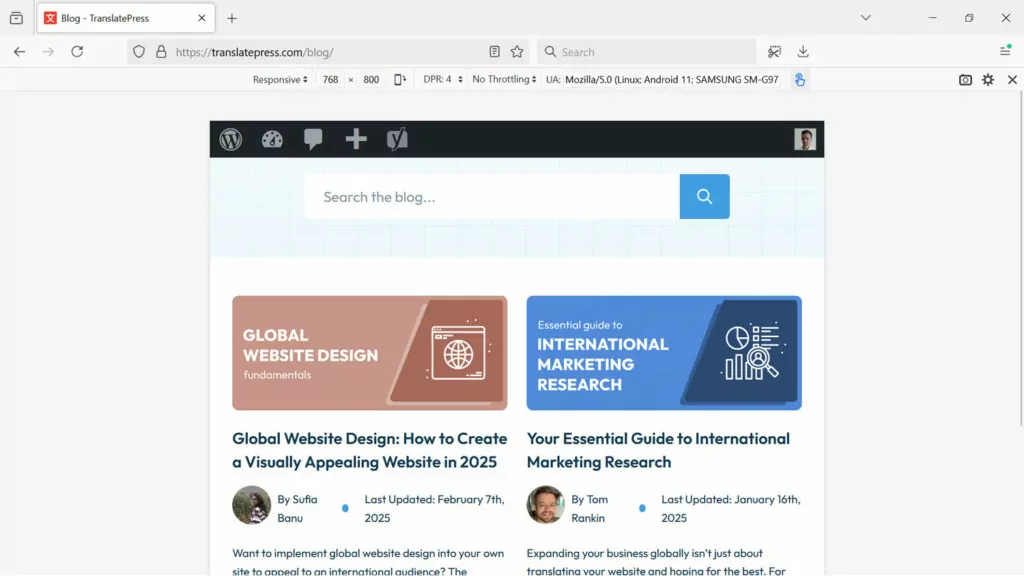Click Tom Rankin's author avatar
1024x576 pixels.
(x=545, y=505)
